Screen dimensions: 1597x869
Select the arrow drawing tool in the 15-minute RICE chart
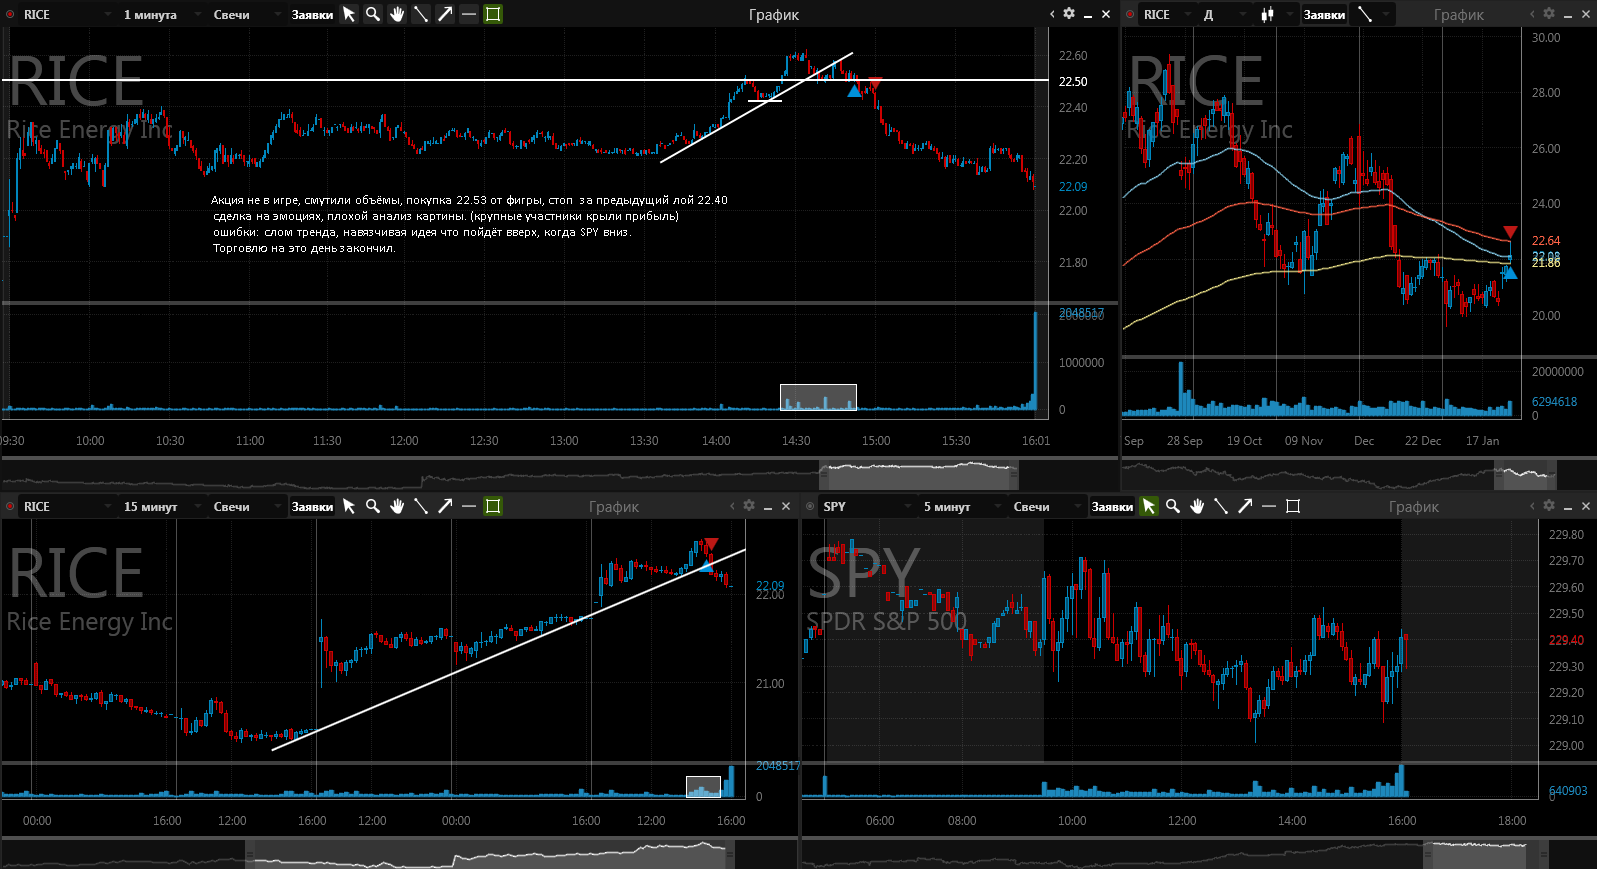point(445,506)
